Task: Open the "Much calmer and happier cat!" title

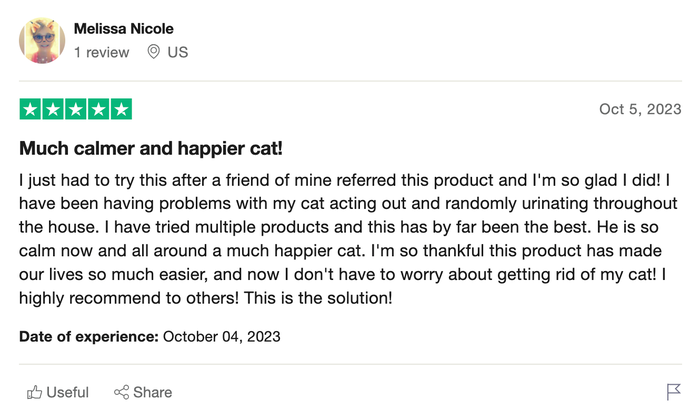Action: click(x=151, y=149)
